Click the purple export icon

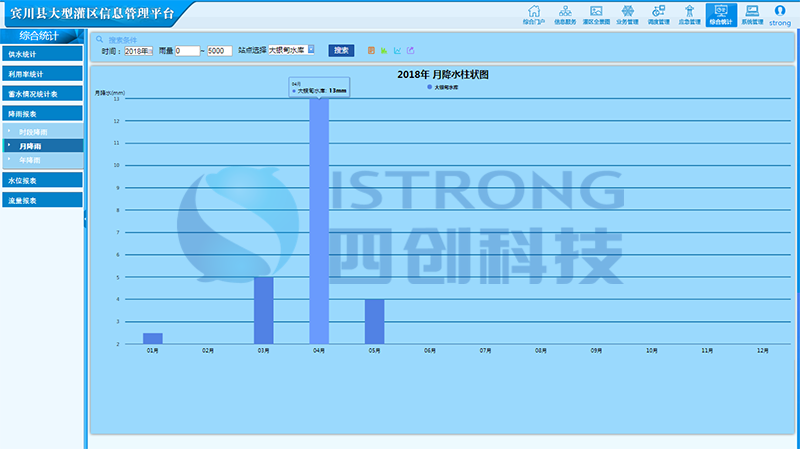(x=410, y=51)
